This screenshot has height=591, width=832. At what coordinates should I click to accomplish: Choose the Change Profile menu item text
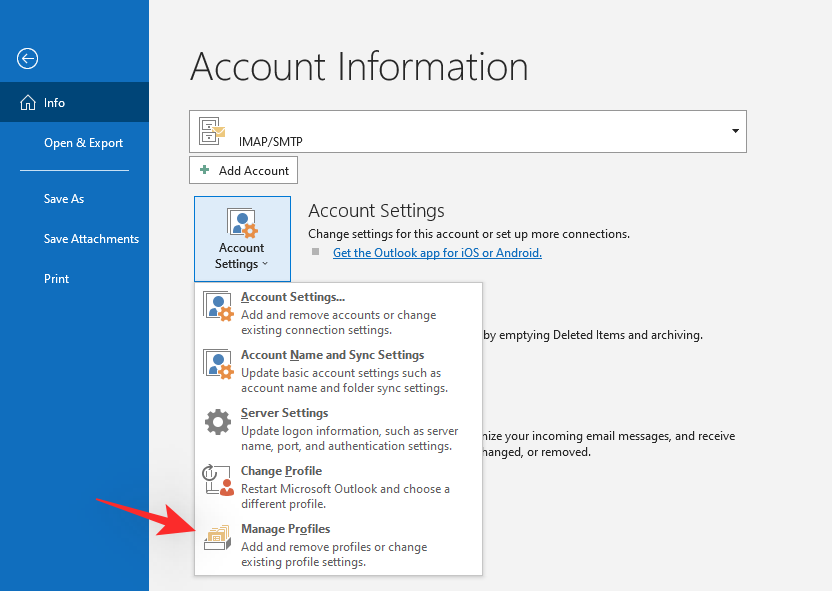click(x=281, y=471)
